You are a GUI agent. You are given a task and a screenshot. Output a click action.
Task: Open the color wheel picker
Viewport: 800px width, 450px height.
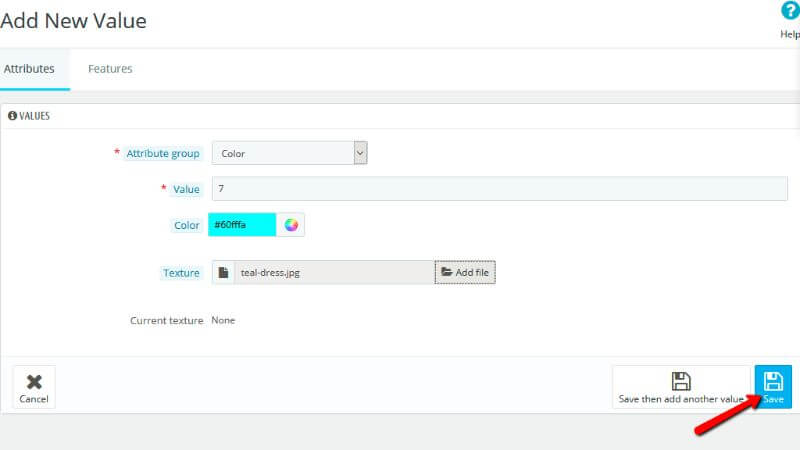(x=291, y=224)
